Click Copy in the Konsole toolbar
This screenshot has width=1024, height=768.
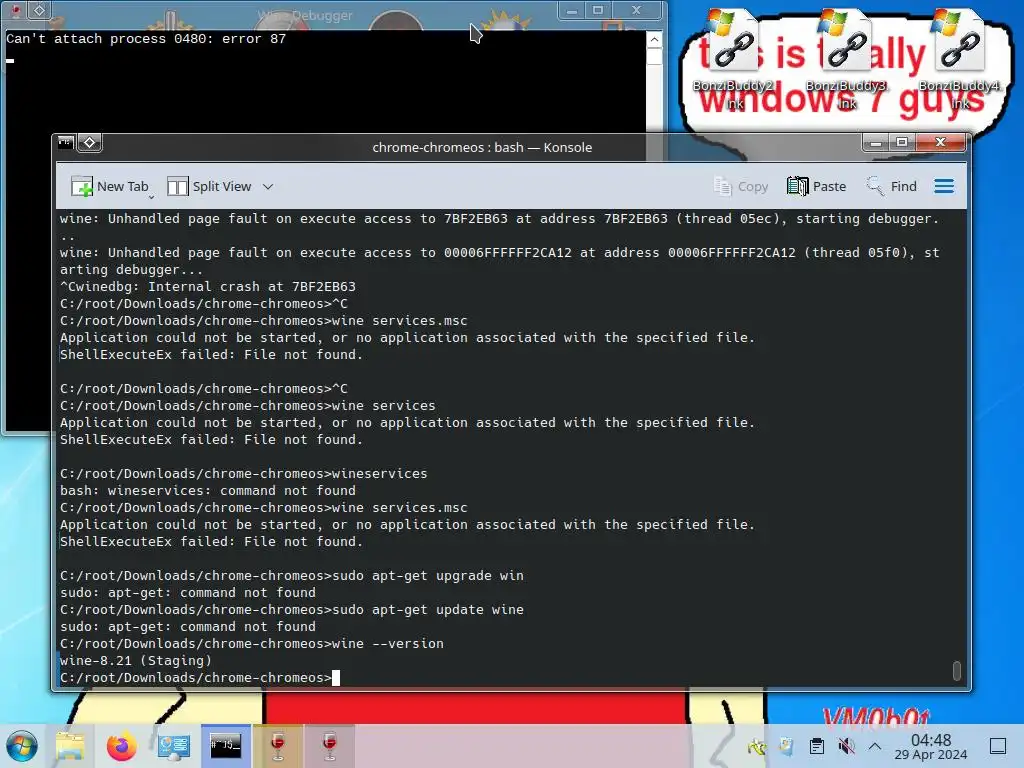point(741,187)
